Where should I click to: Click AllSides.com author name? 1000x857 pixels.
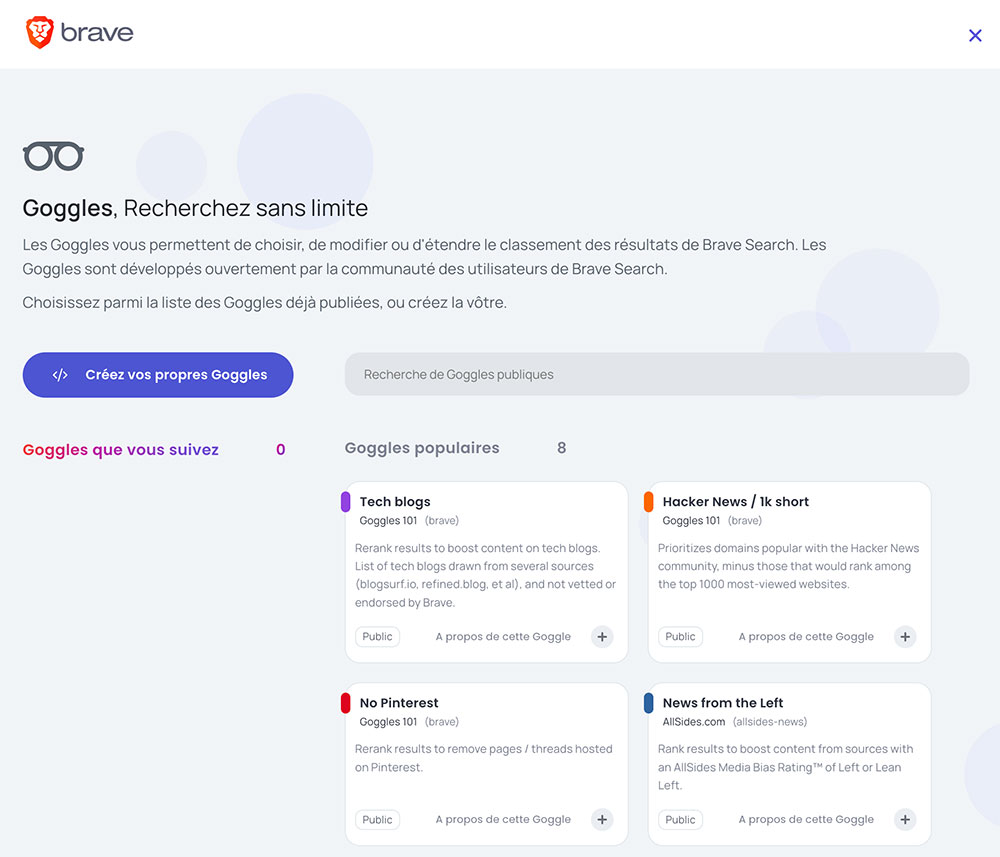click(694, 722)
